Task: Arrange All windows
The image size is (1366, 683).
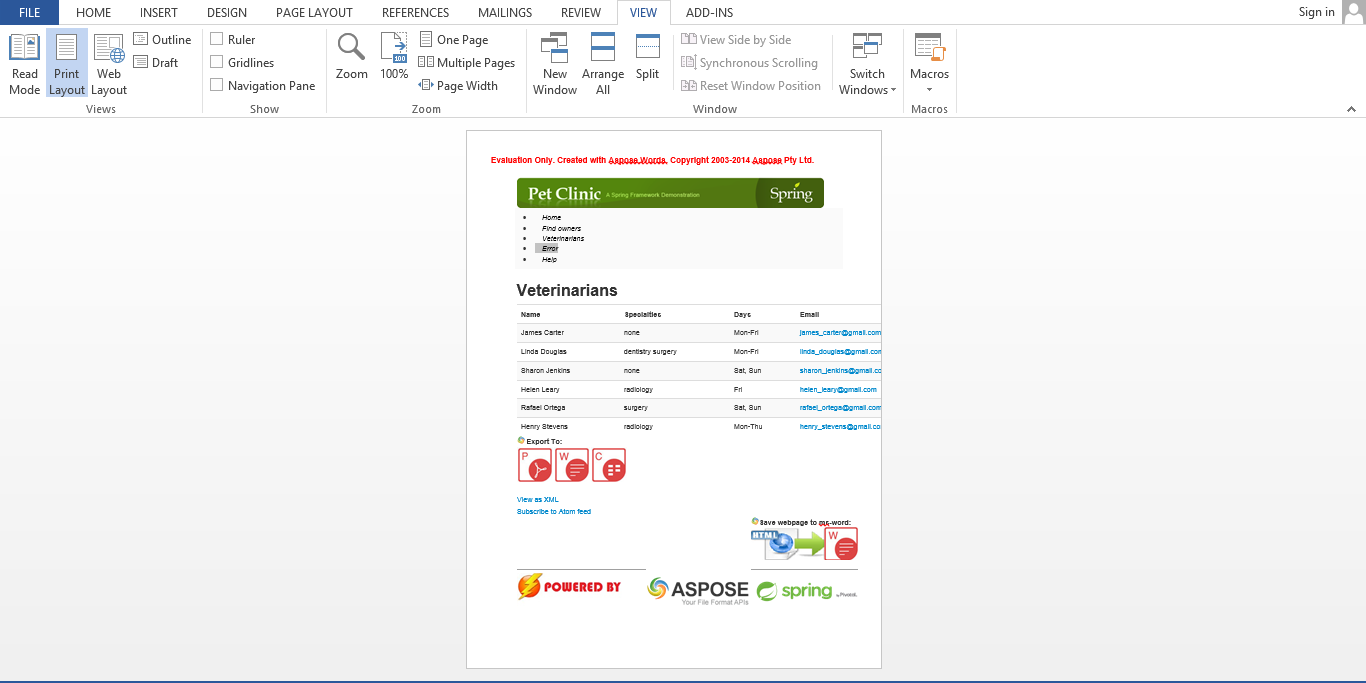Action: 603,64
